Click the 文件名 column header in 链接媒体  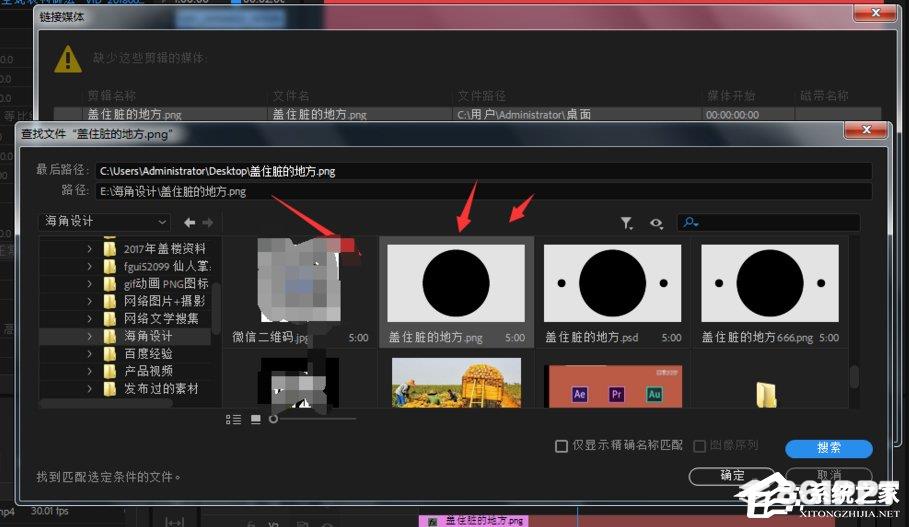pyautogui.click(x=291, y=96)
